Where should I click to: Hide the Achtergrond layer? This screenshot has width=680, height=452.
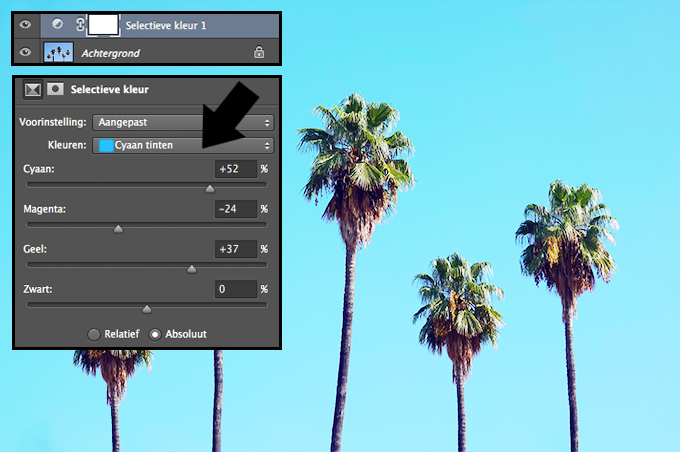tap(25, 52)
